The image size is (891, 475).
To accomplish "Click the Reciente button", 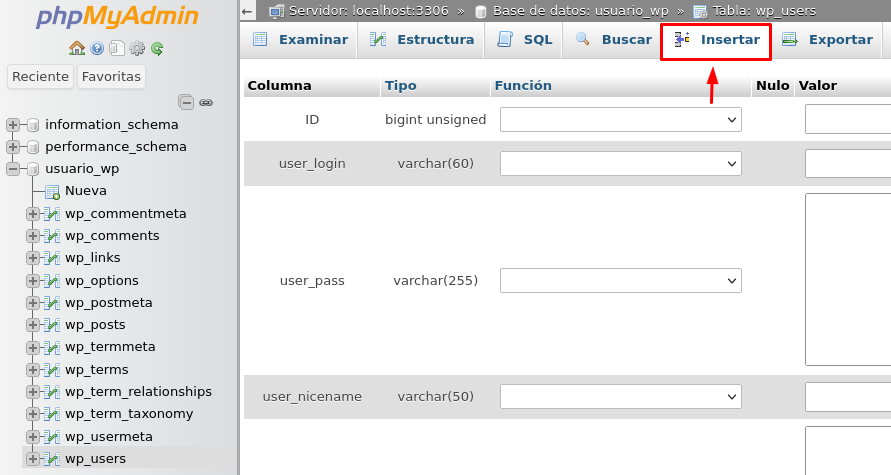I will pos(40,77).
